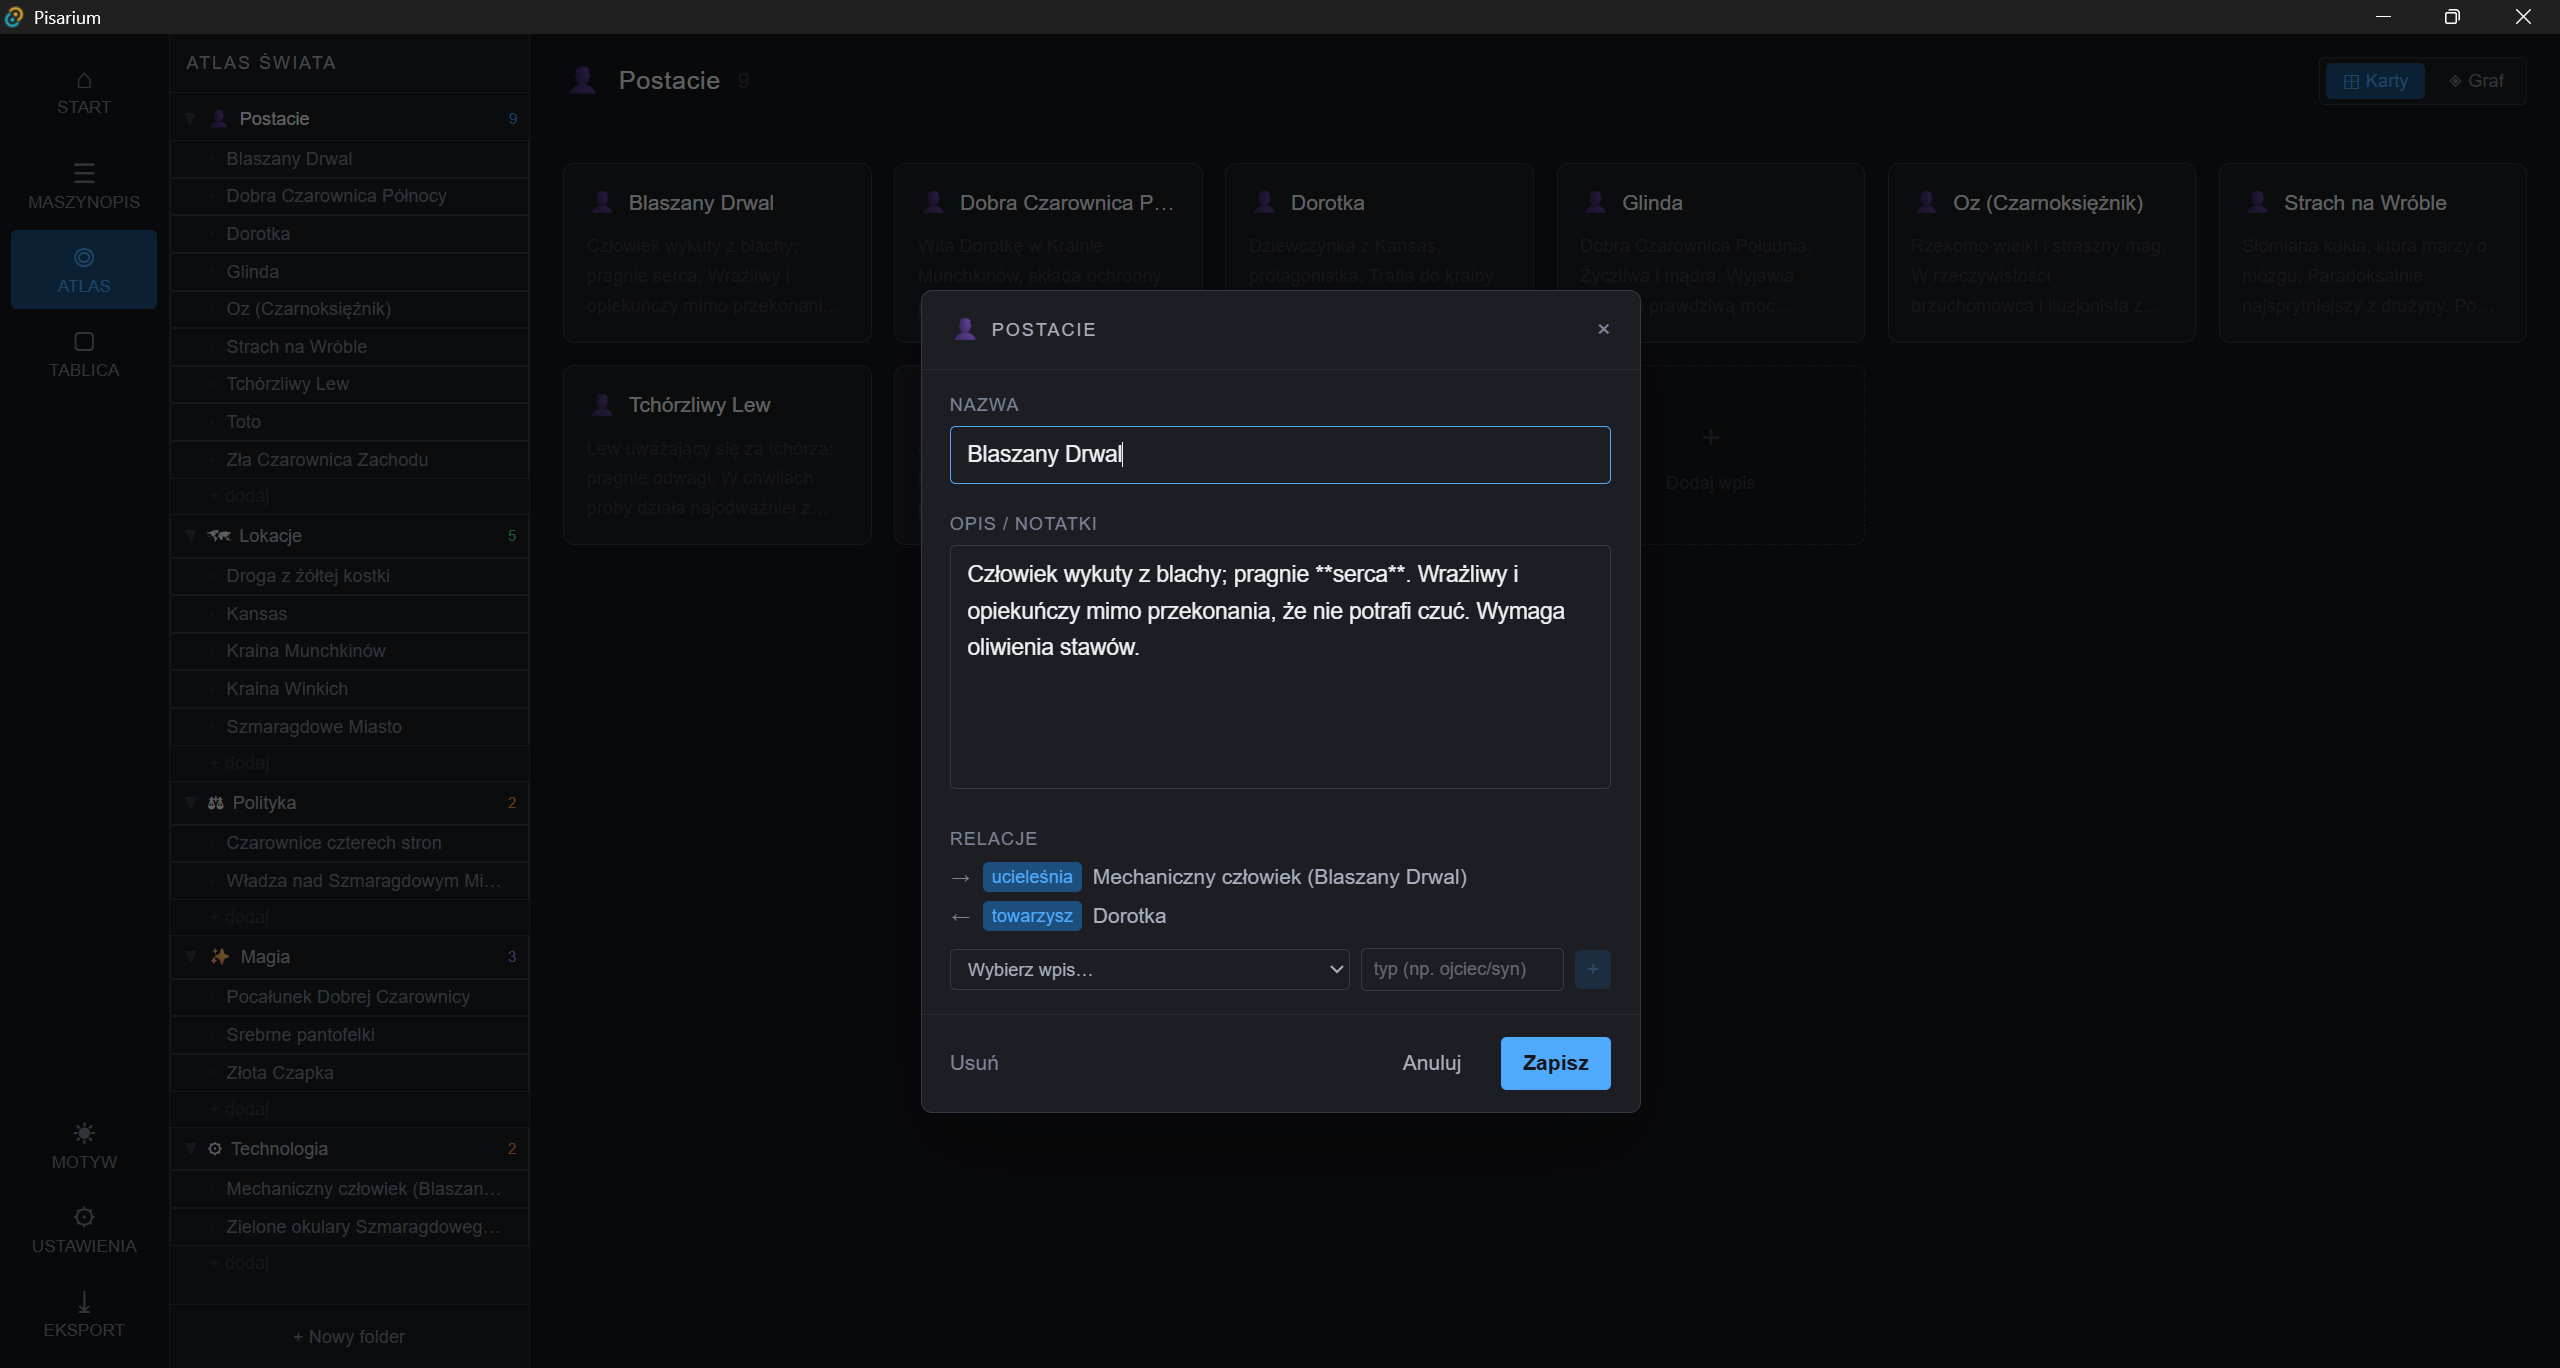This screenshot has width=2560, height=1368.
Task: Collapse the Magia folder triangle
Action: pos(190,957)
